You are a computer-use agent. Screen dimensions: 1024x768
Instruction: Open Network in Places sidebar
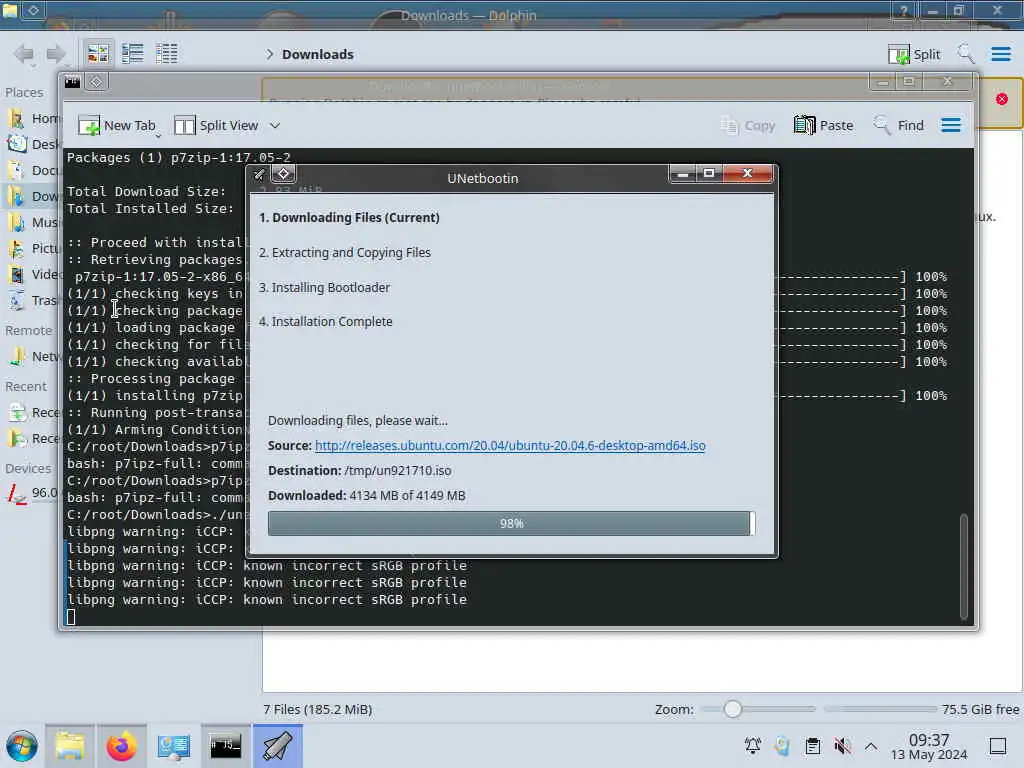tap(33, 357)
